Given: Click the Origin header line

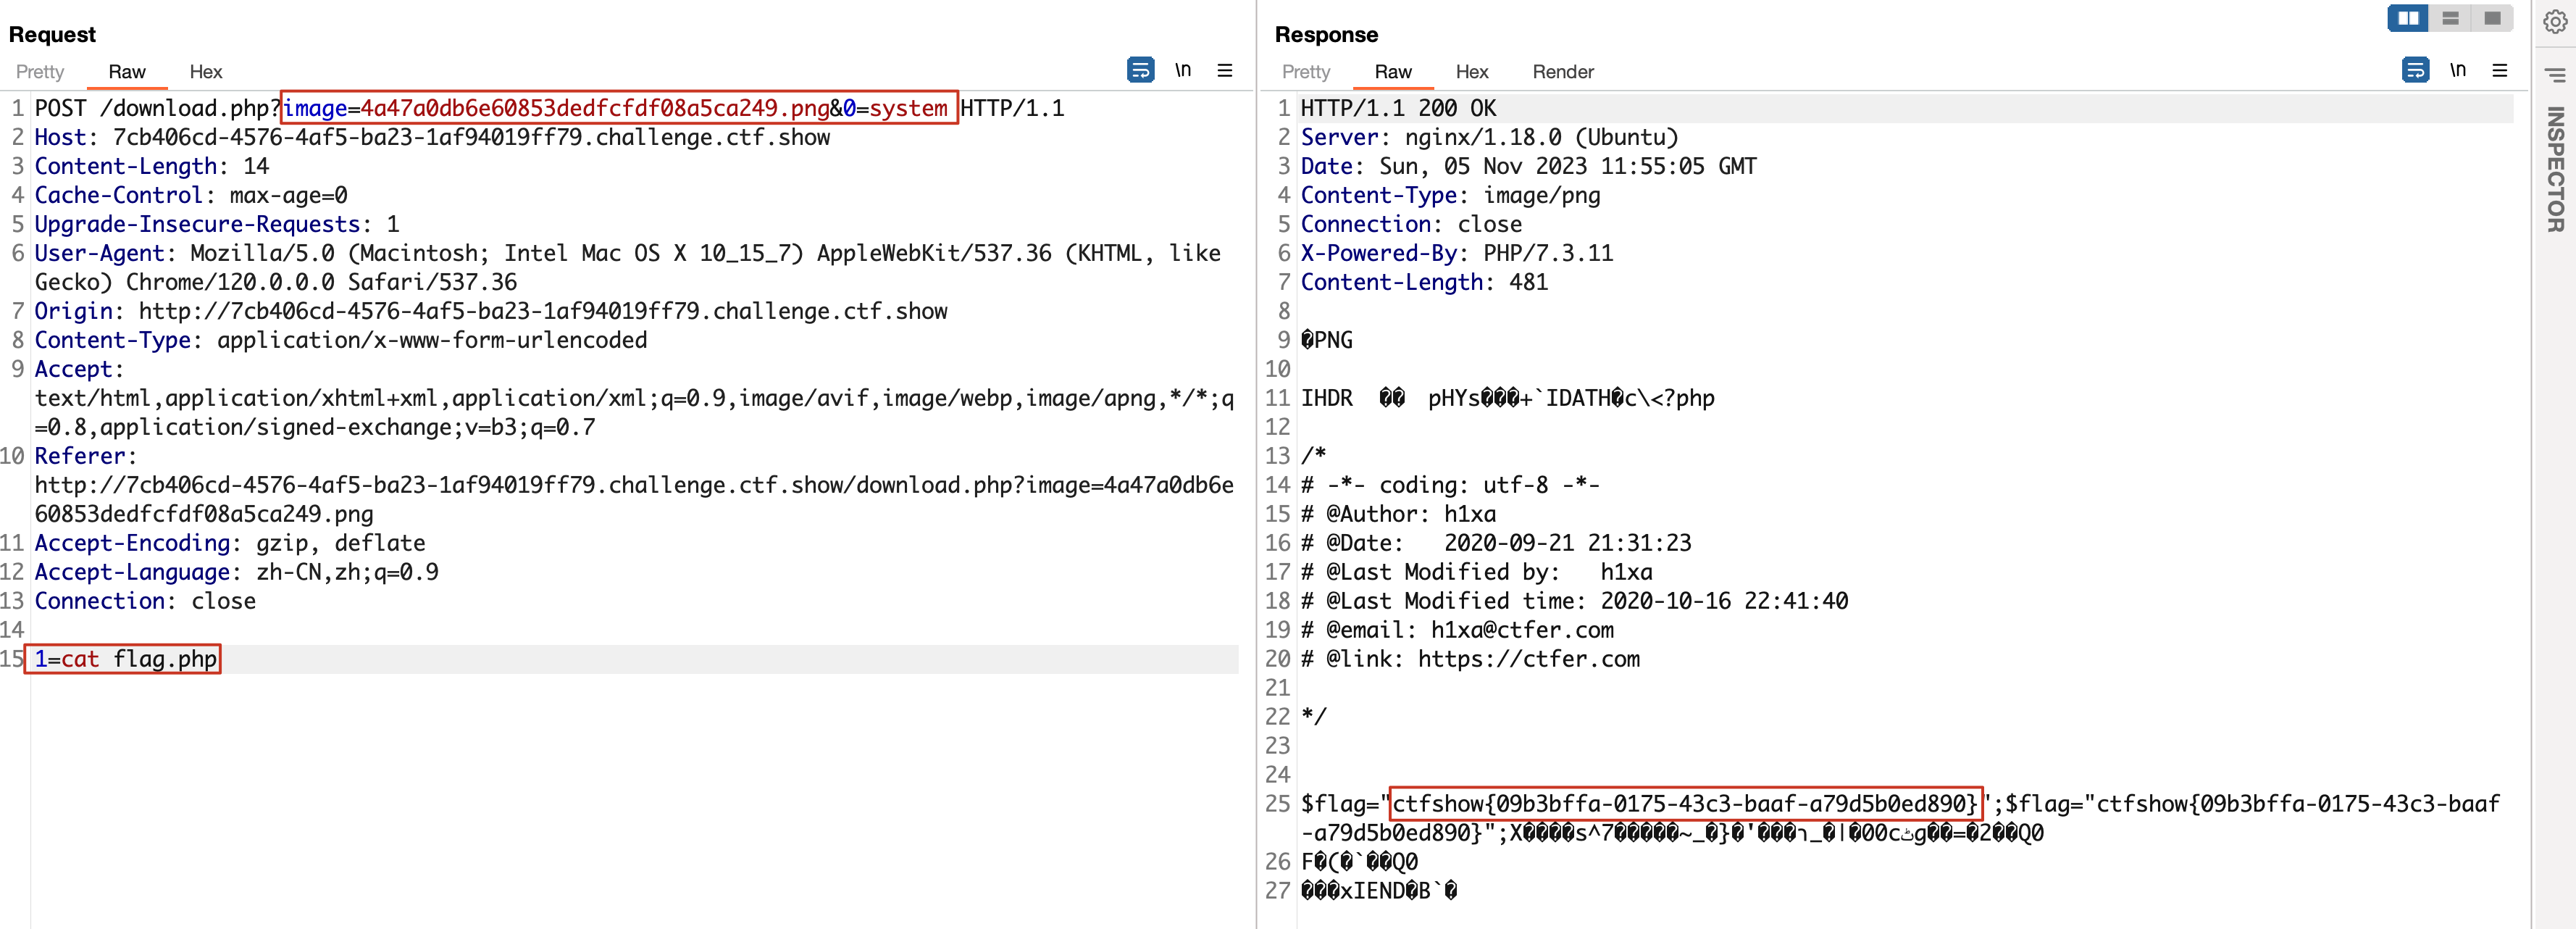Looking at the screenshot, I should [x=491, y=311].
